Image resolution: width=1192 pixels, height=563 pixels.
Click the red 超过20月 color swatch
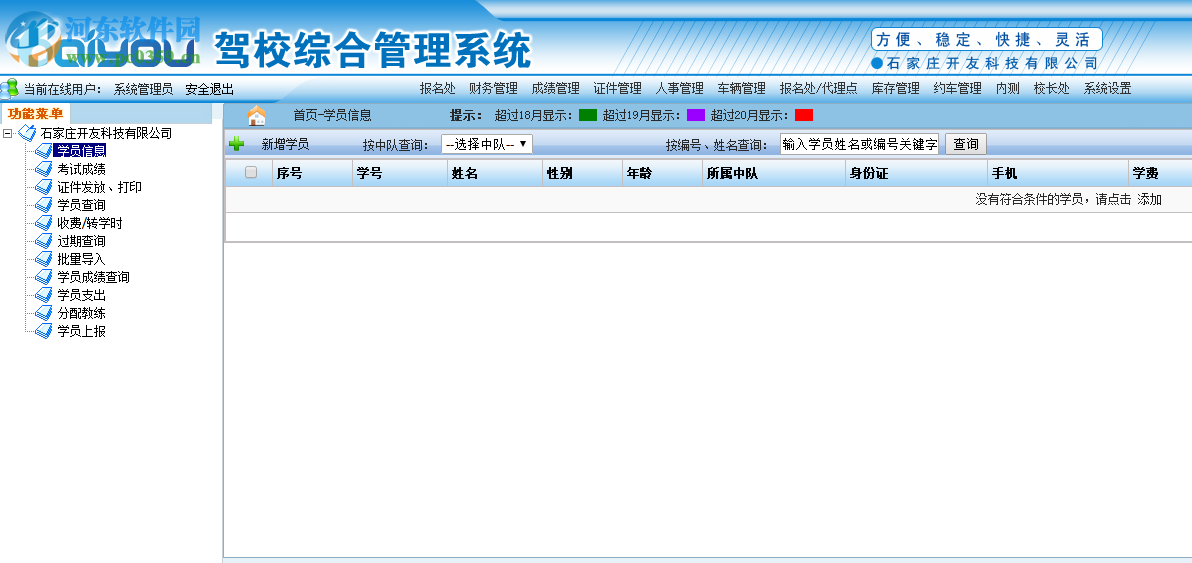(x=804, y=115)
